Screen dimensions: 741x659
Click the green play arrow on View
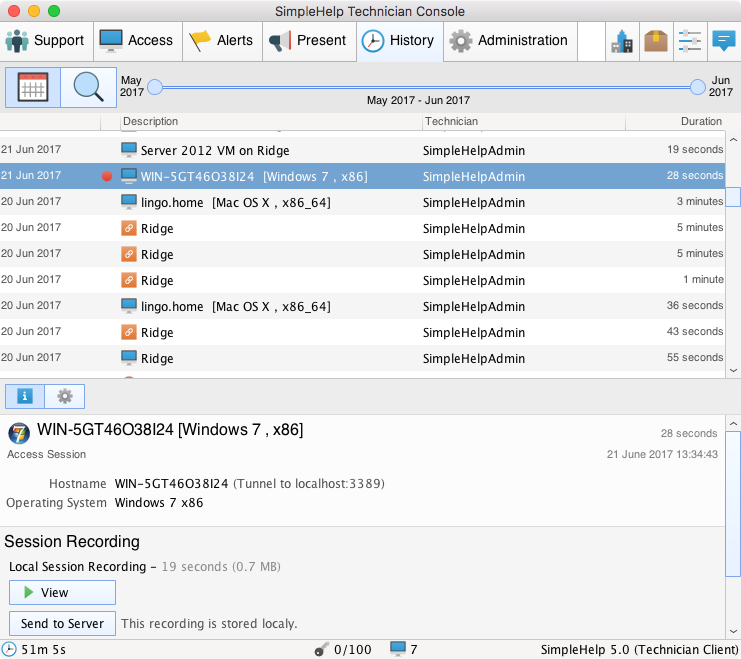[x=28, y=592]
